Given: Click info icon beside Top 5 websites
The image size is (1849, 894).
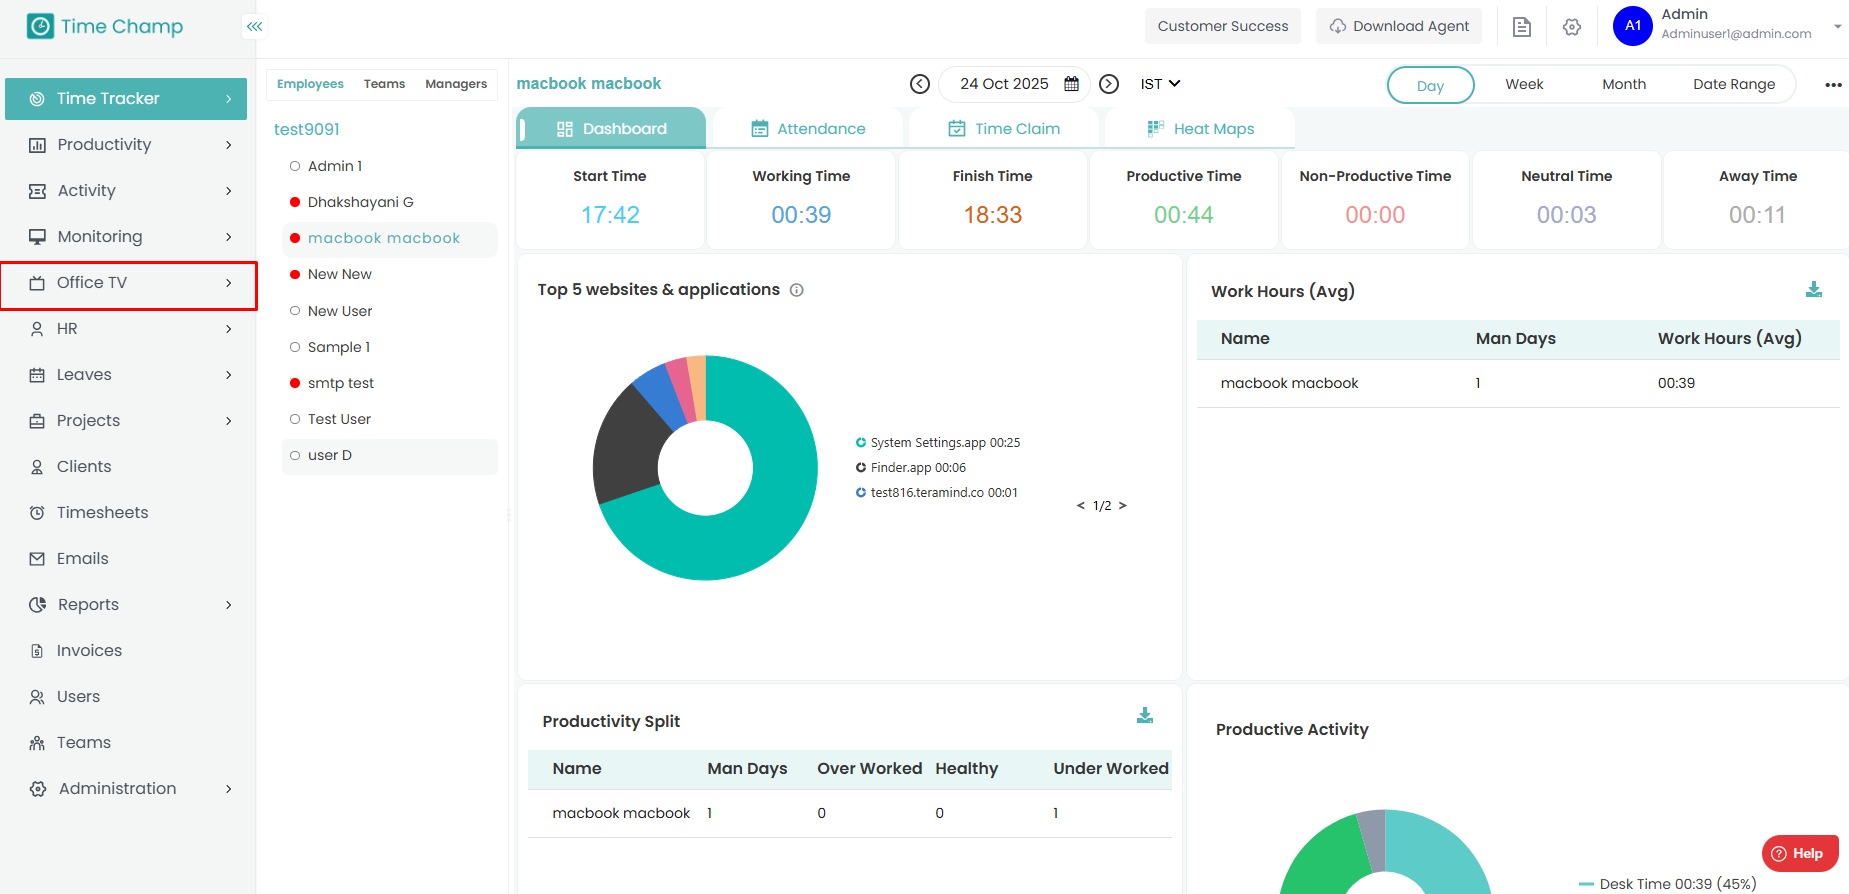Looking at the screenshot, I should (x=797, y=290).
